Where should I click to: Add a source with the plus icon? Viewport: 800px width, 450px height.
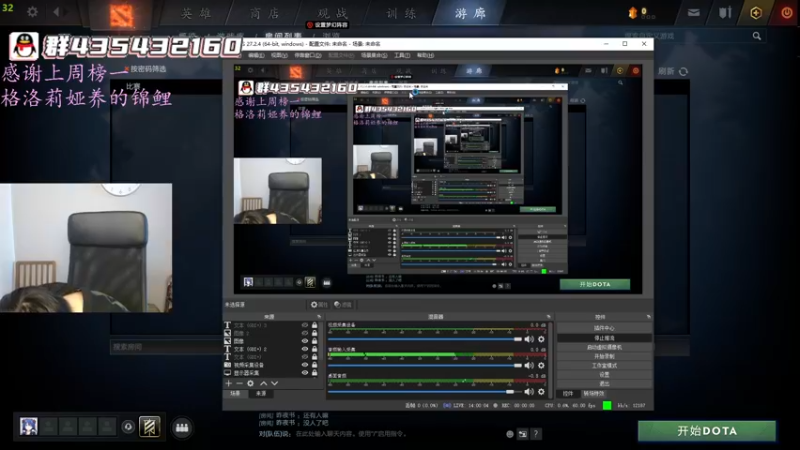coord(229,383)
